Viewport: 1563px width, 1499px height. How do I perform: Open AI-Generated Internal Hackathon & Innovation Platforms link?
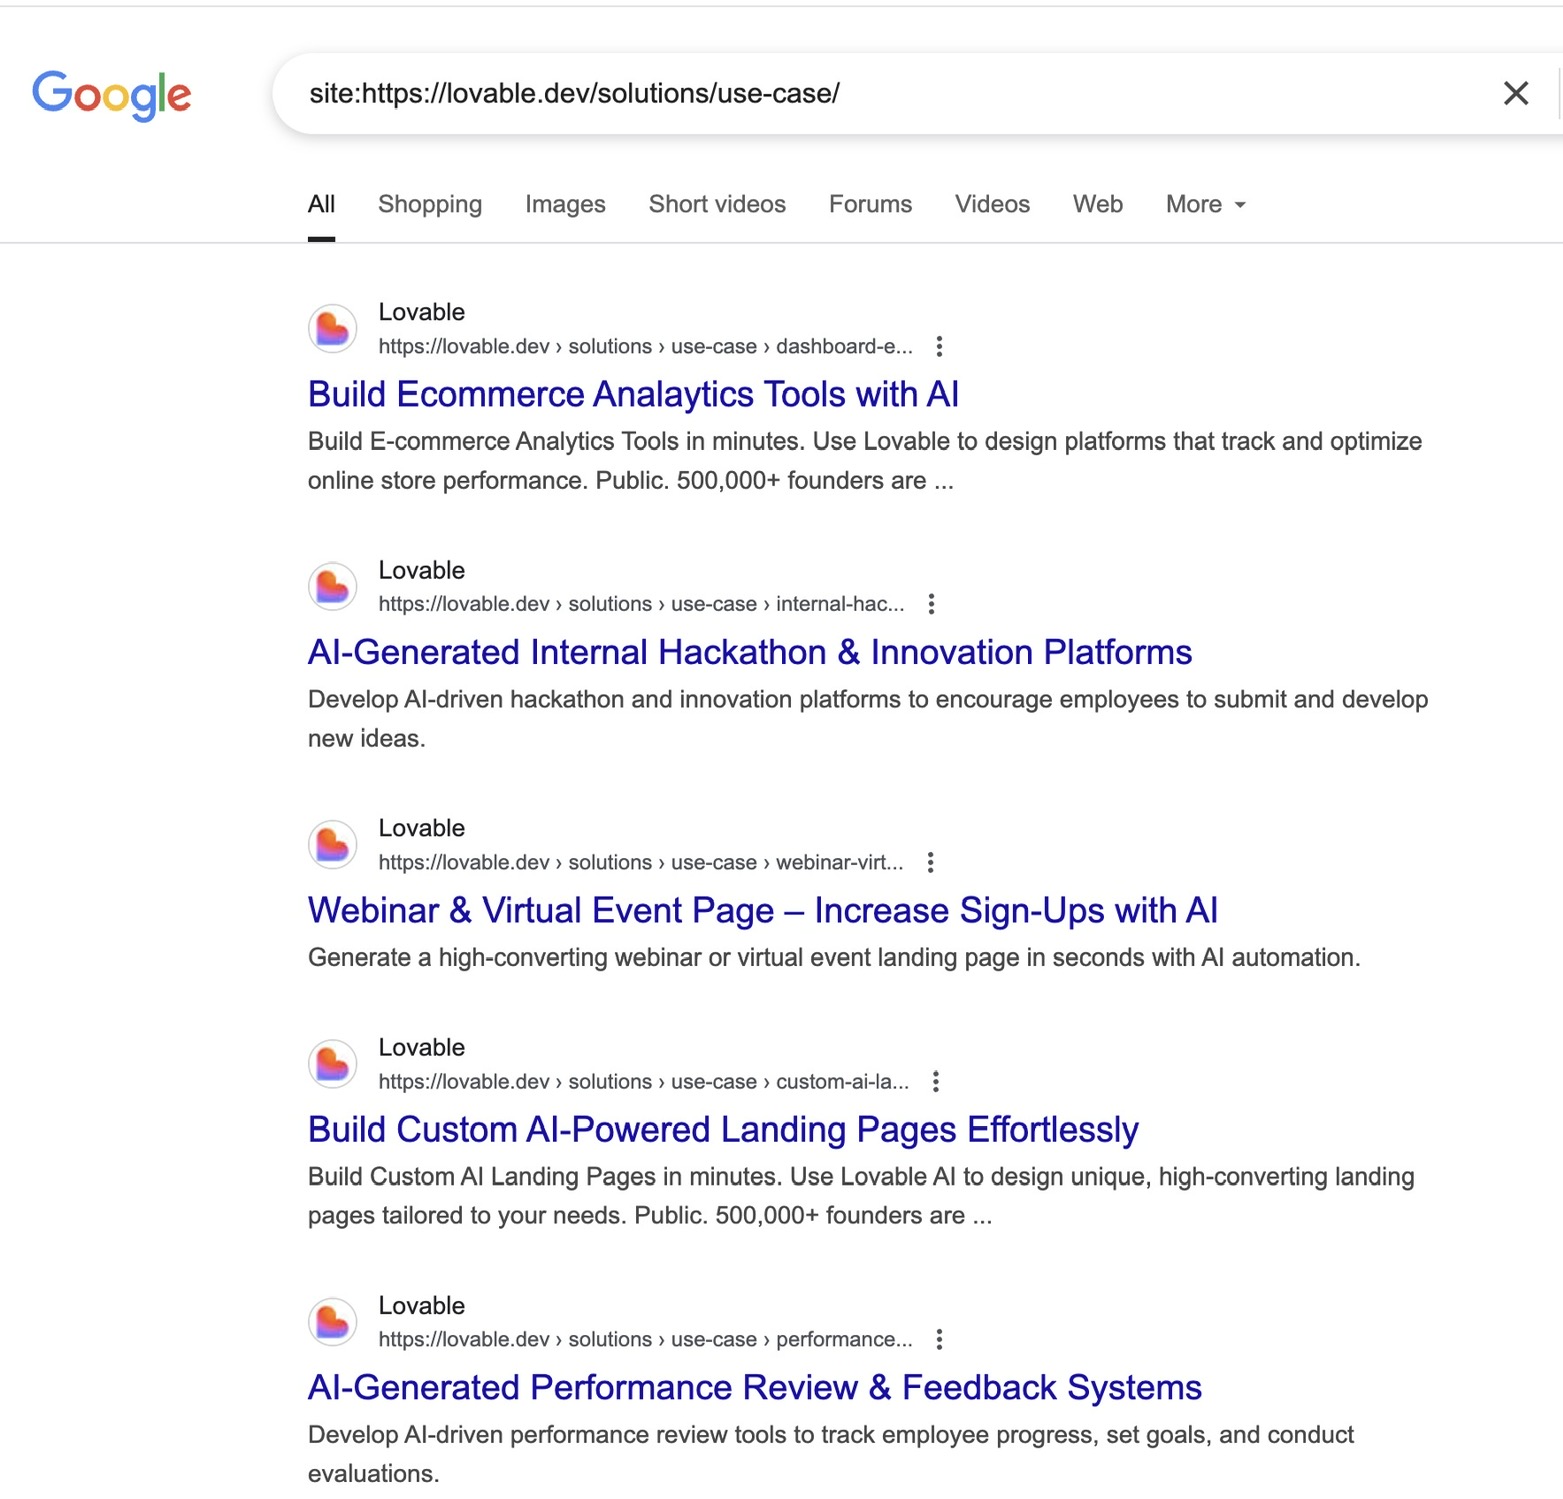749,653
